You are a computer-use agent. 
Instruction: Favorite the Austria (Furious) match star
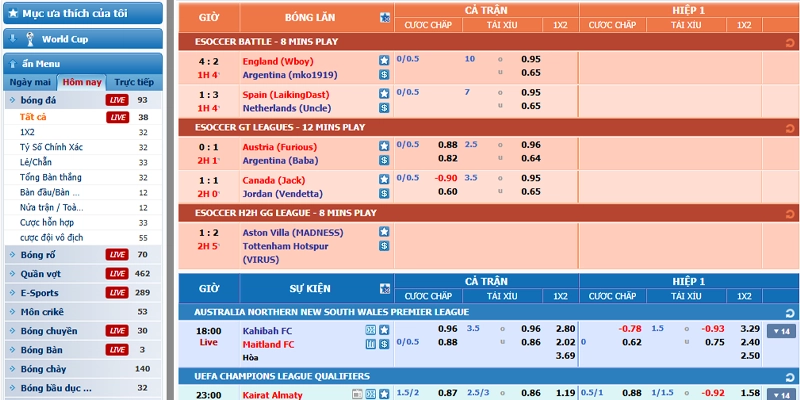pyautogui.click(x=384, y=146)
